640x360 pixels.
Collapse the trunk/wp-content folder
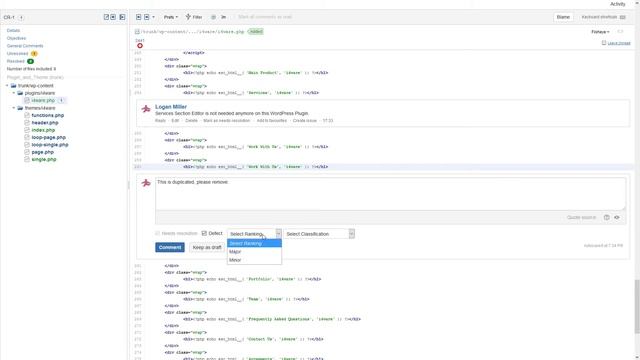click(7, 86)
